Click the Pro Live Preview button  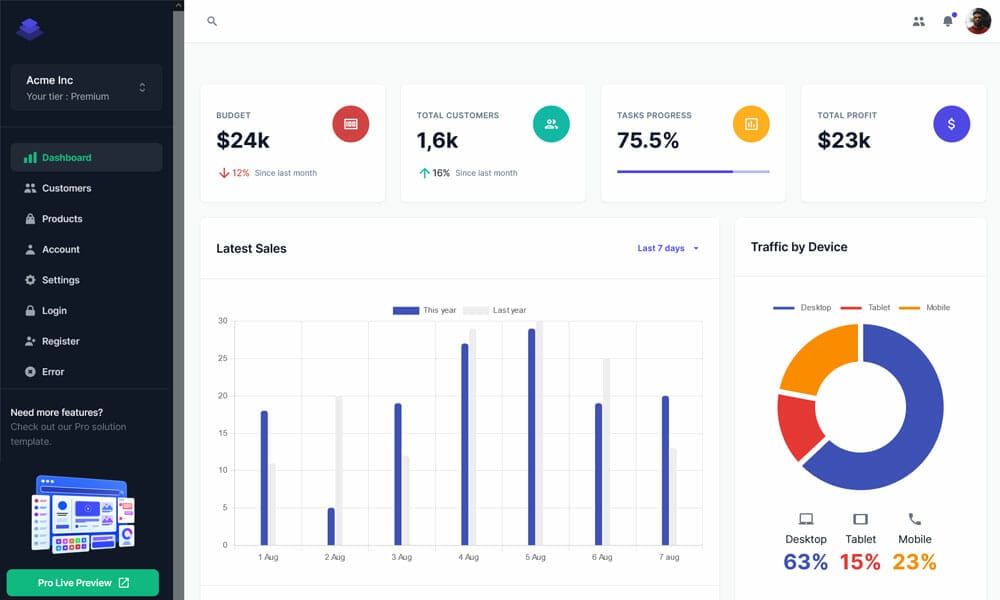pyautogui.click(x=82, y=582)
